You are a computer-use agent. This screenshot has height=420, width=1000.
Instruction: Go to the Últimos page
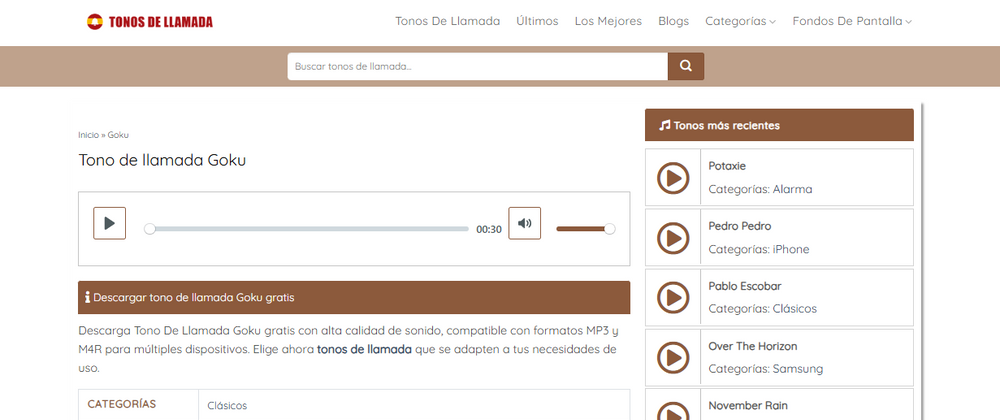(x=537, y=21)
